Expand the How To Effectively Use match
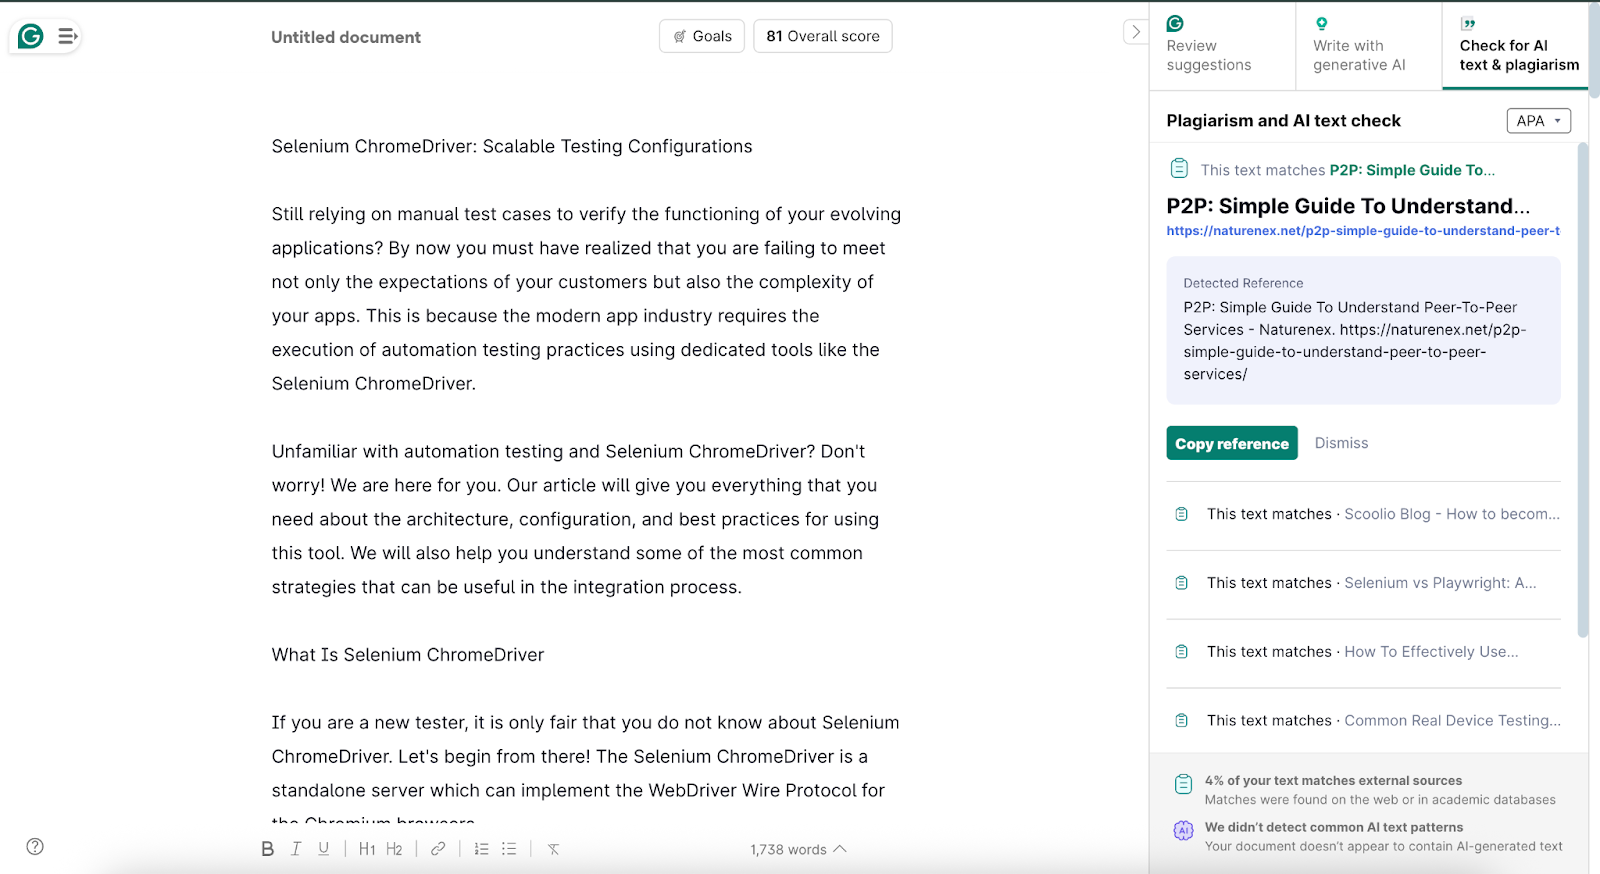The width and height of the screenshot is (1600, 874). [1363, 652]
